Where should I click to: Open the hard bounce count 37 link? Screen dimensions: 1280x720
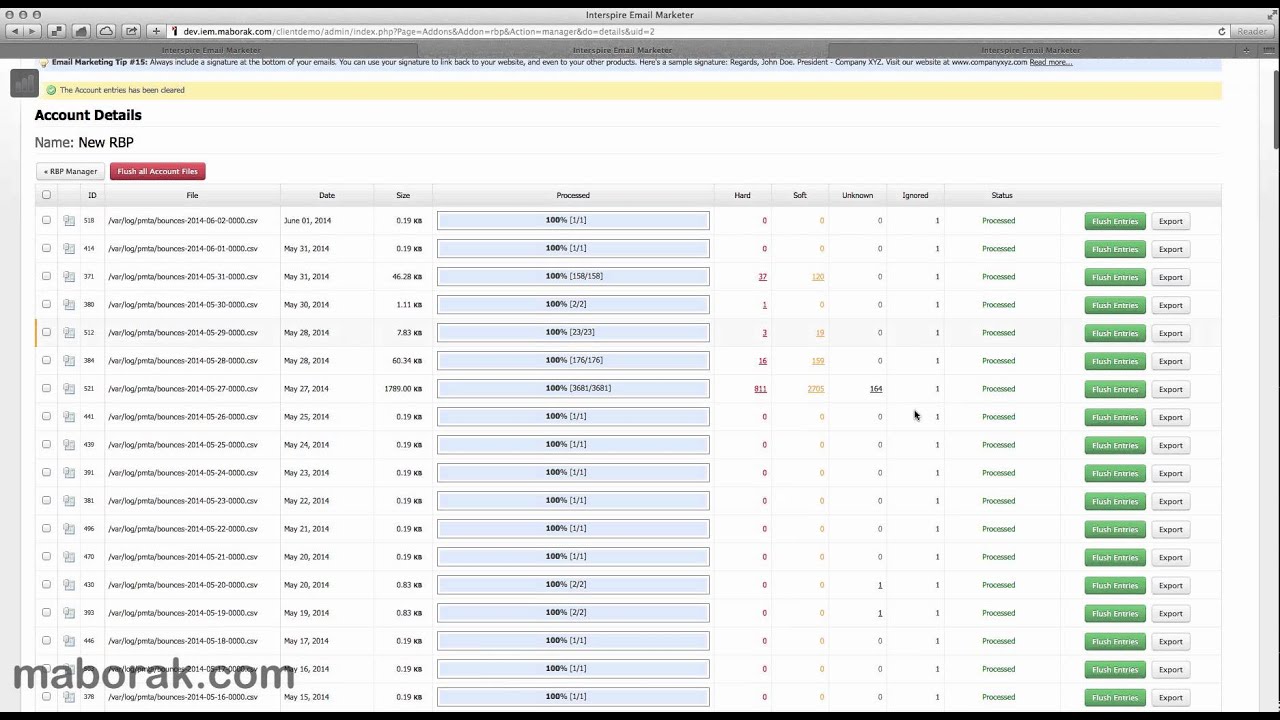point(763,277)
